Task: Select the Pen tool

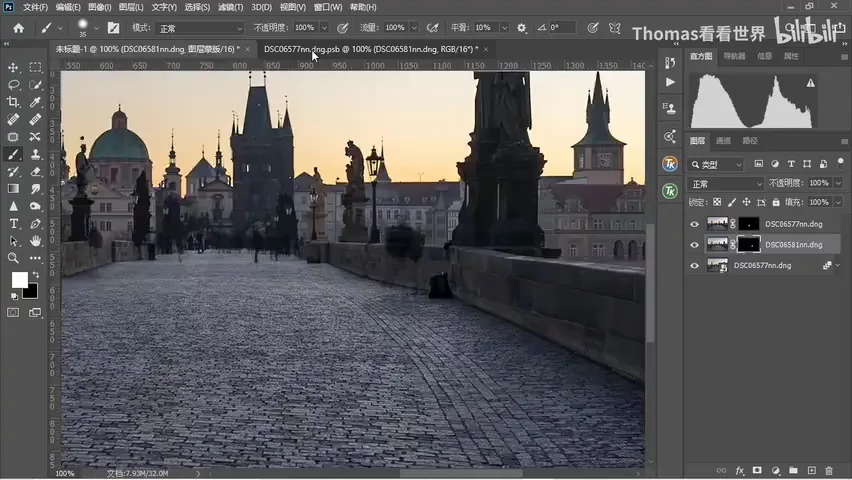Action: tap(35, 223)
